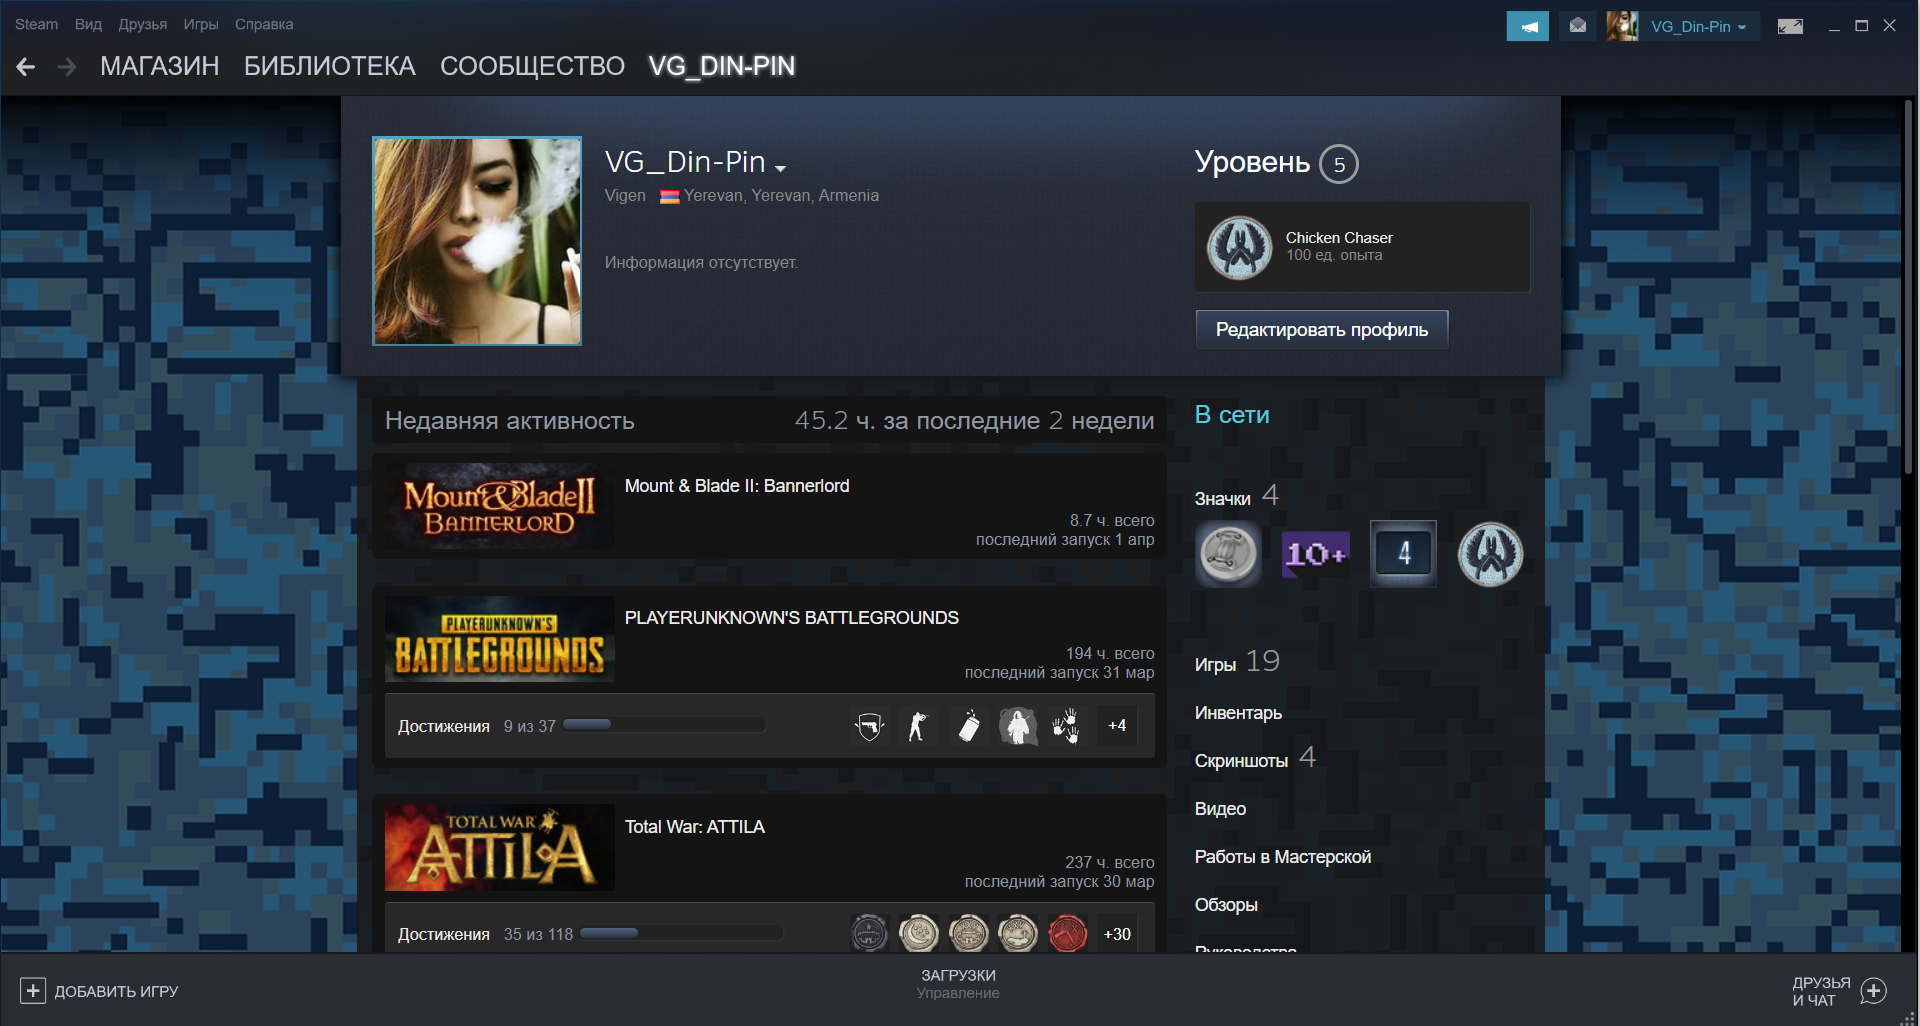The width and height of the screenshot is (1920, 1026).
Task: View the red Attila achievement medallion
Action: coord(1067,934)
